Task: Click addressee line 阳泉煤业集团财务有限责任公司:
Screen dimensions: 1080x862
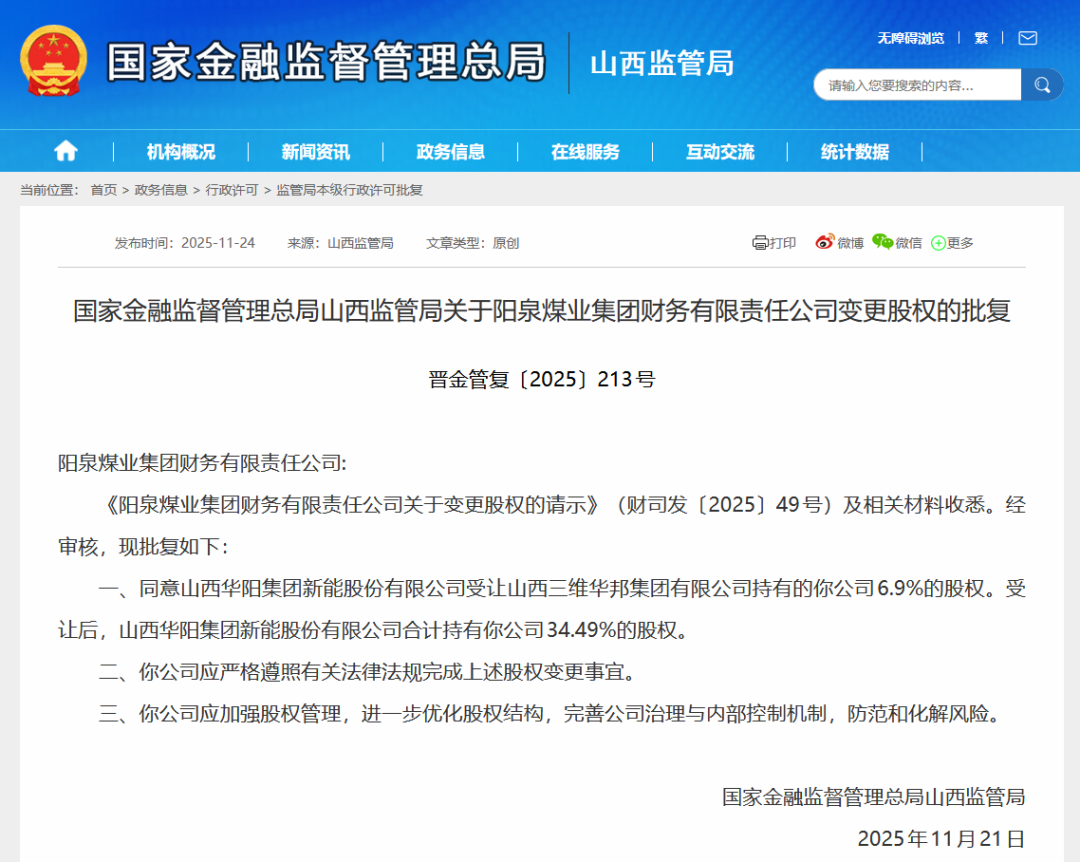Action: click(202, 463)
